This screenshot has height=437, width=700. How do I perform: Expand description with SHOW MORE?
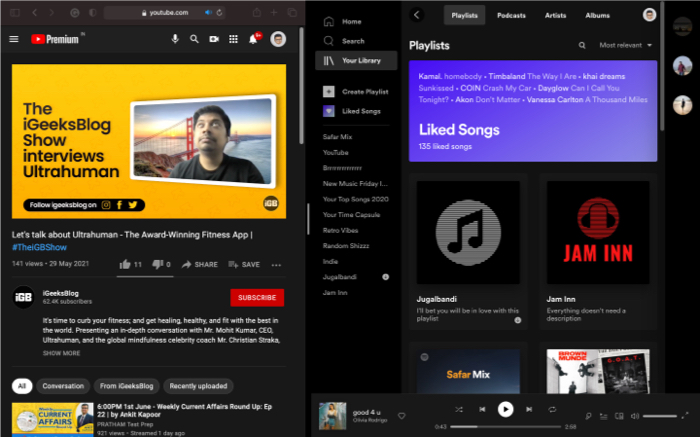pos(62,353)
